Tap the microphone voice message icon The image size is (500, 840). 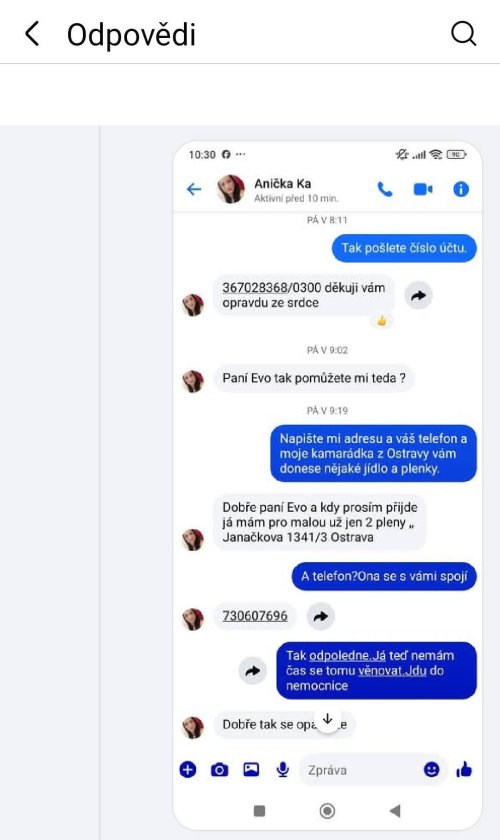coord(282,770)
